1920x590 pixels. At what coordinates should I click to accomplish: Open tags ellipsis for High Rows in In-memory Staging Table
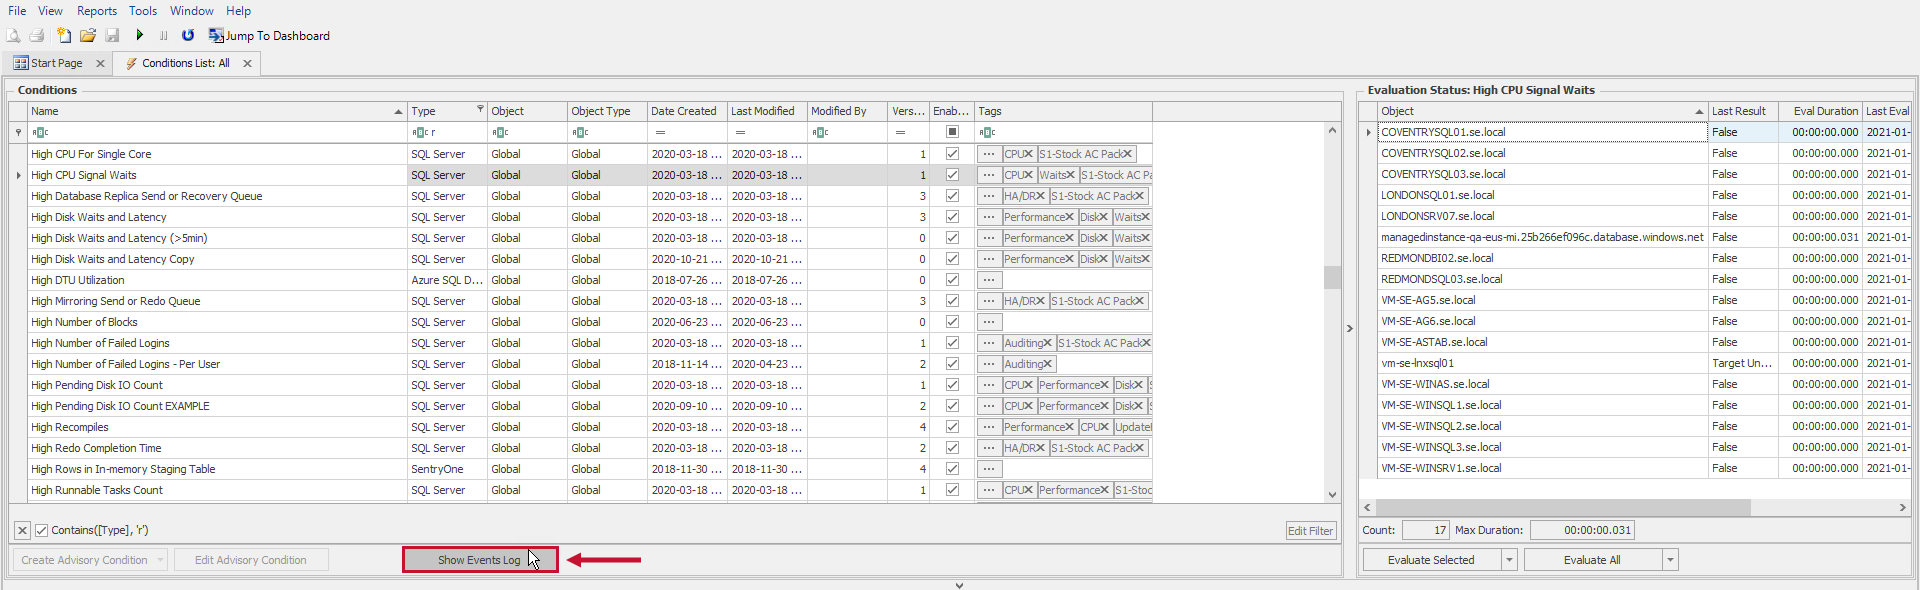tap(988, 469)
